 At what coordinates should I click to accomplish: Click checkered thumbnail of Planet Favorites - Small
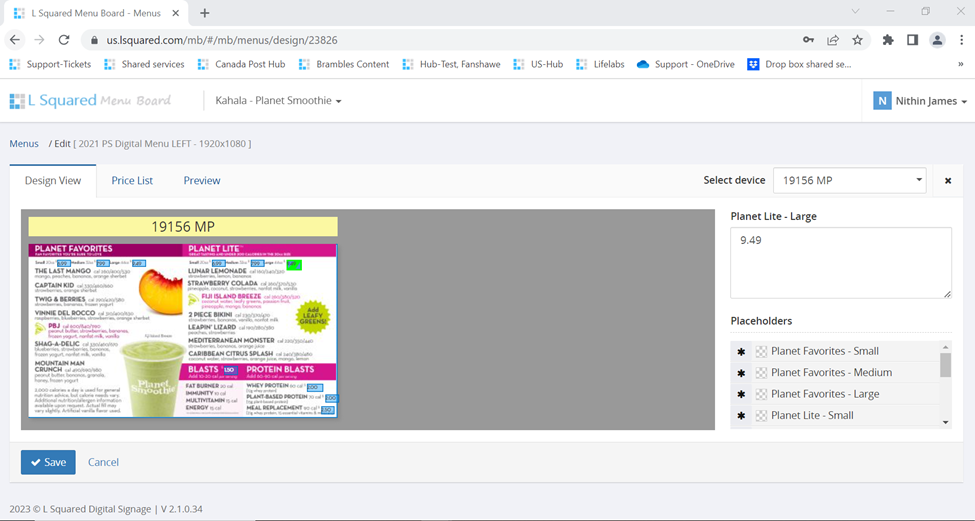coord(761,352)
